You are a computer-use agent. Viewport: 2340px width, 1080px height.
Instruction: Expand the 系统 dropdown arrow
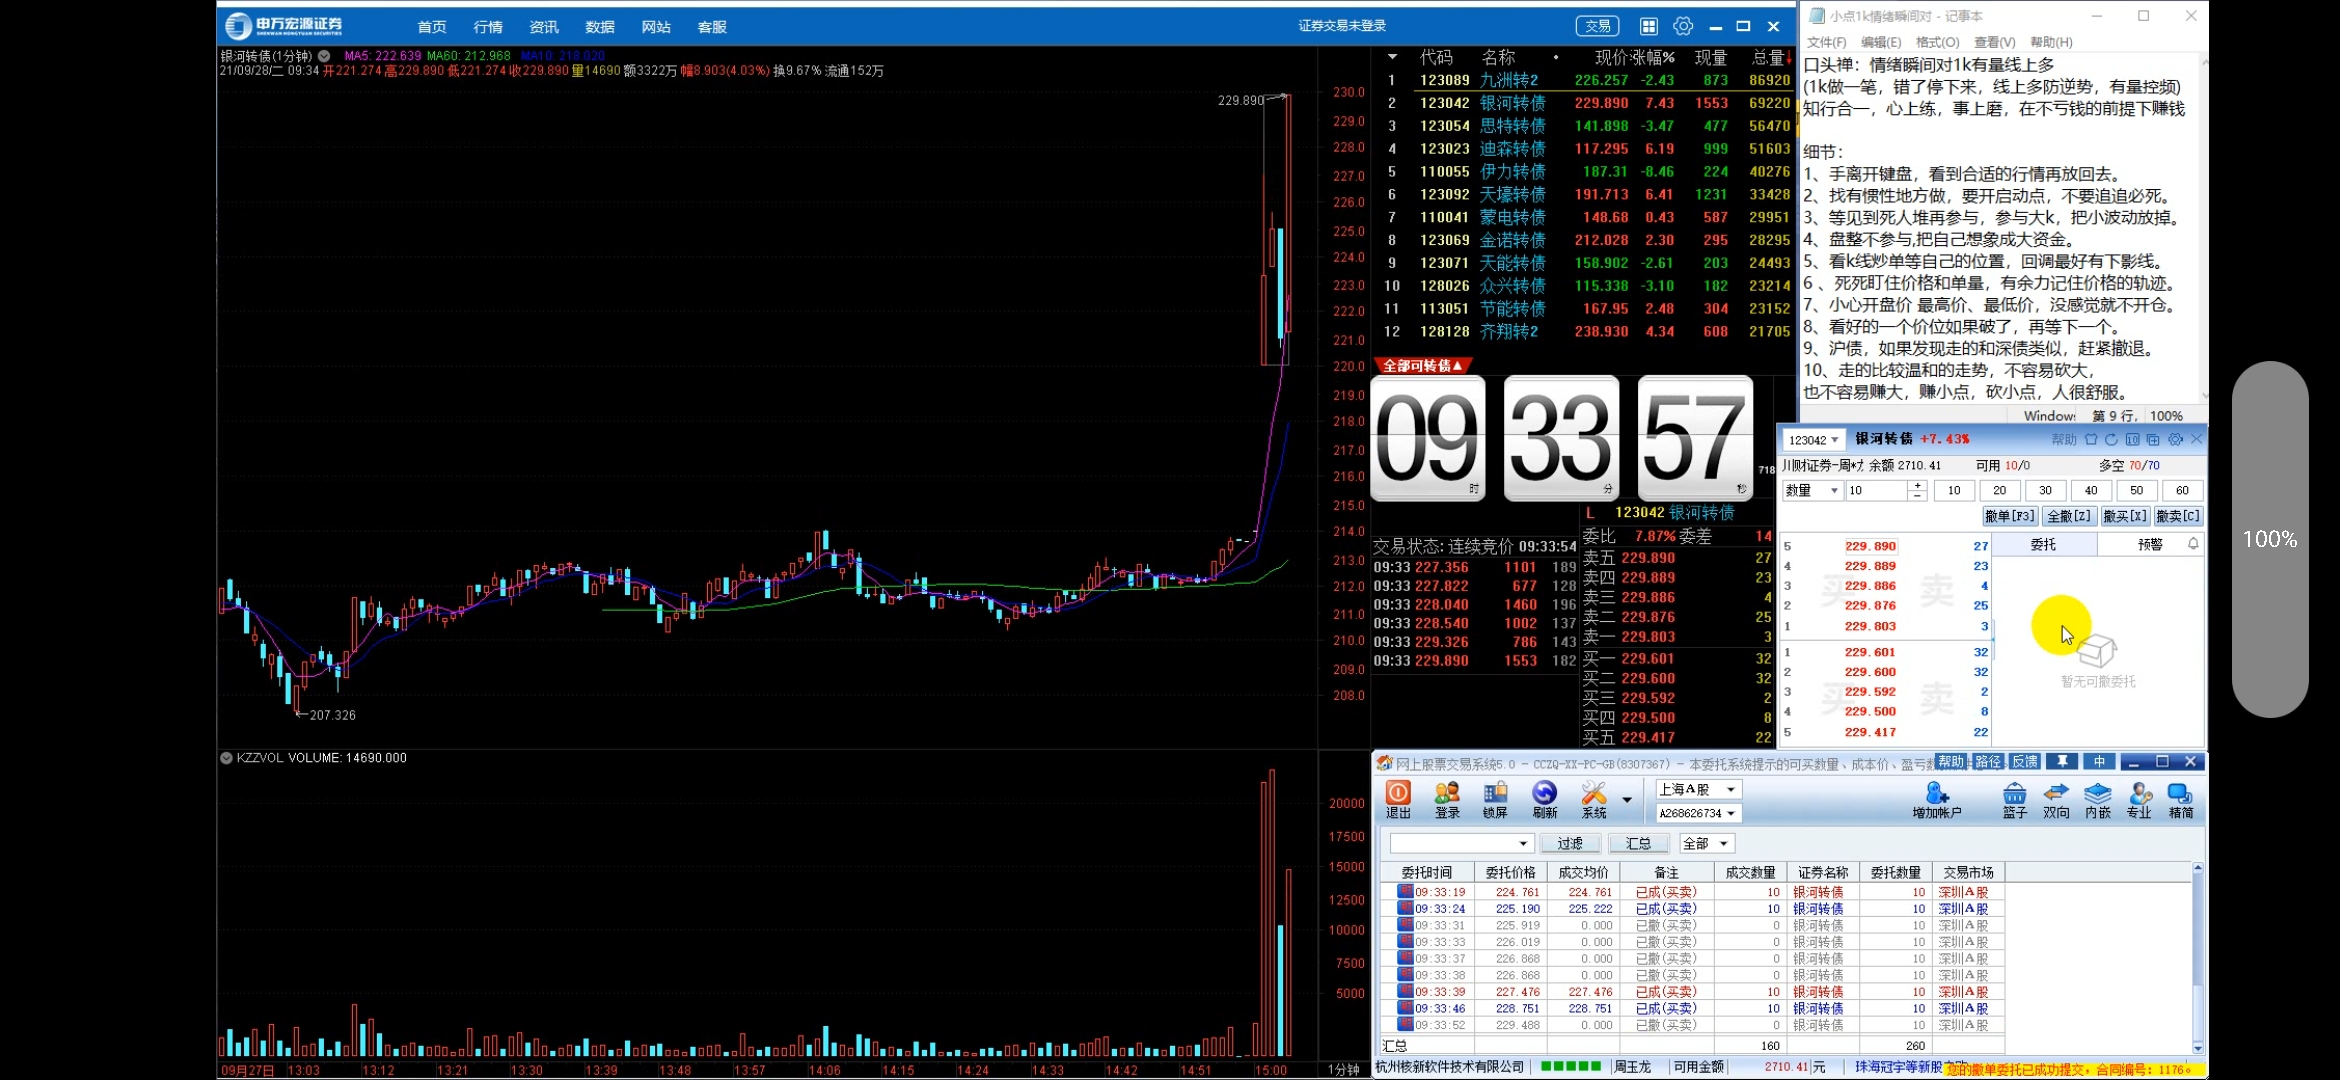(1627, 800)
